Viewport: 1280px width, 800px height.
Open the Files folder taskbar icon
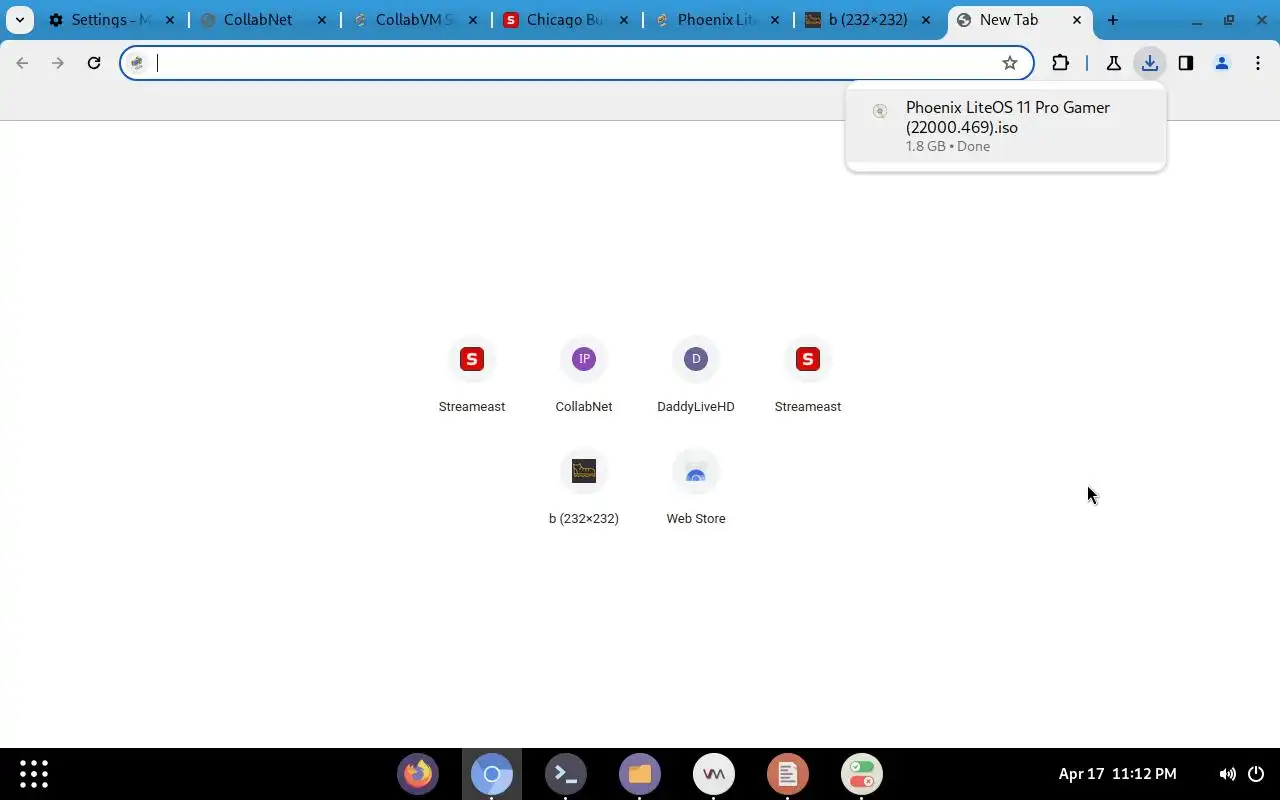click(x=640, y=774)
